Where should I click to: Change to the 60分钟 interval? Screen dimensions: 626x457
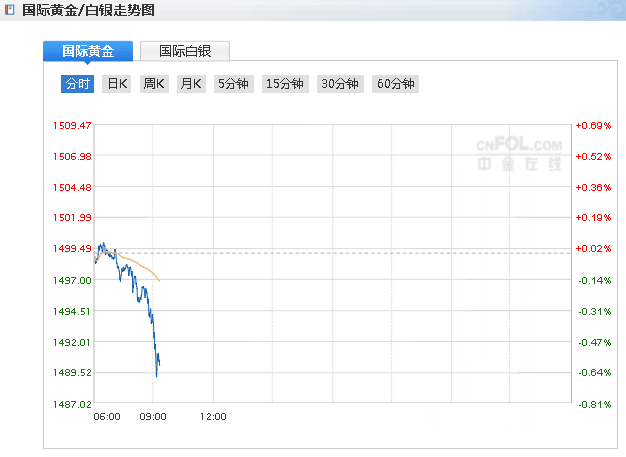click(394, 84)
